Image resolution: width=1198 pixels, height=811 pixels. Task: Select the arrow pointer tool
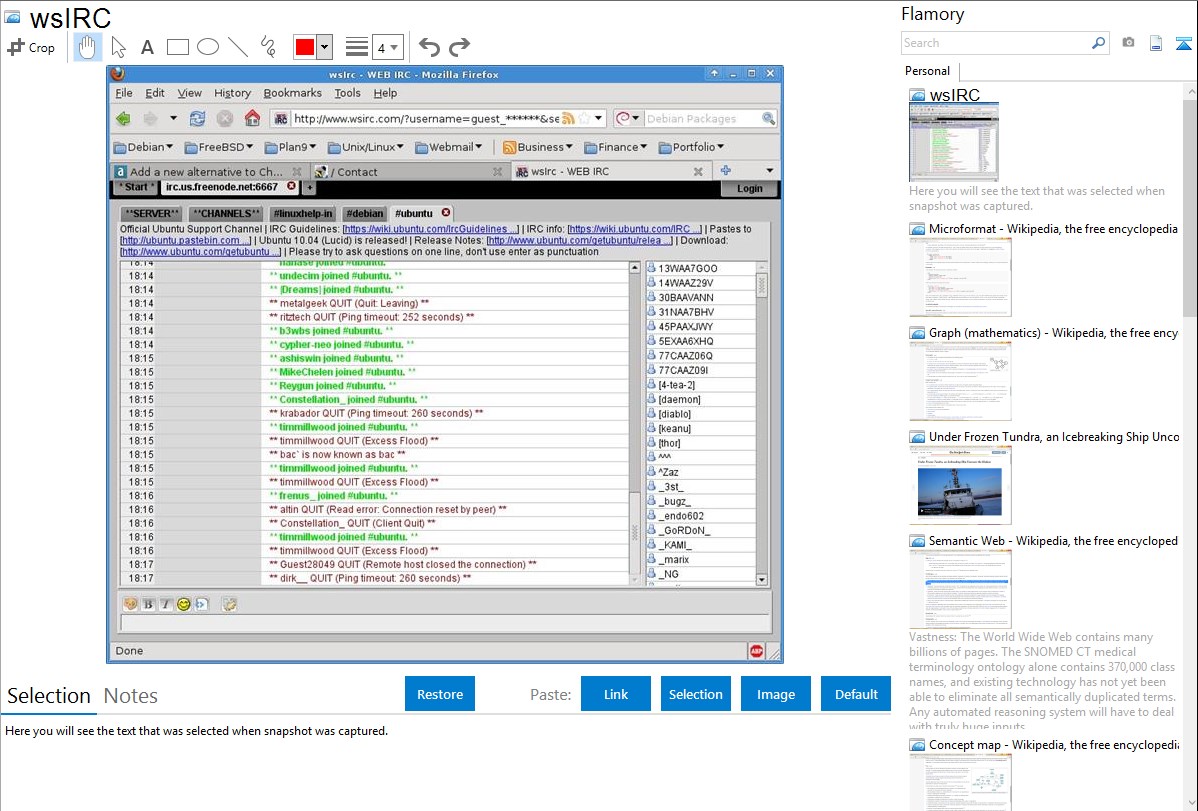pyautogui.click(x=118, y=47)
